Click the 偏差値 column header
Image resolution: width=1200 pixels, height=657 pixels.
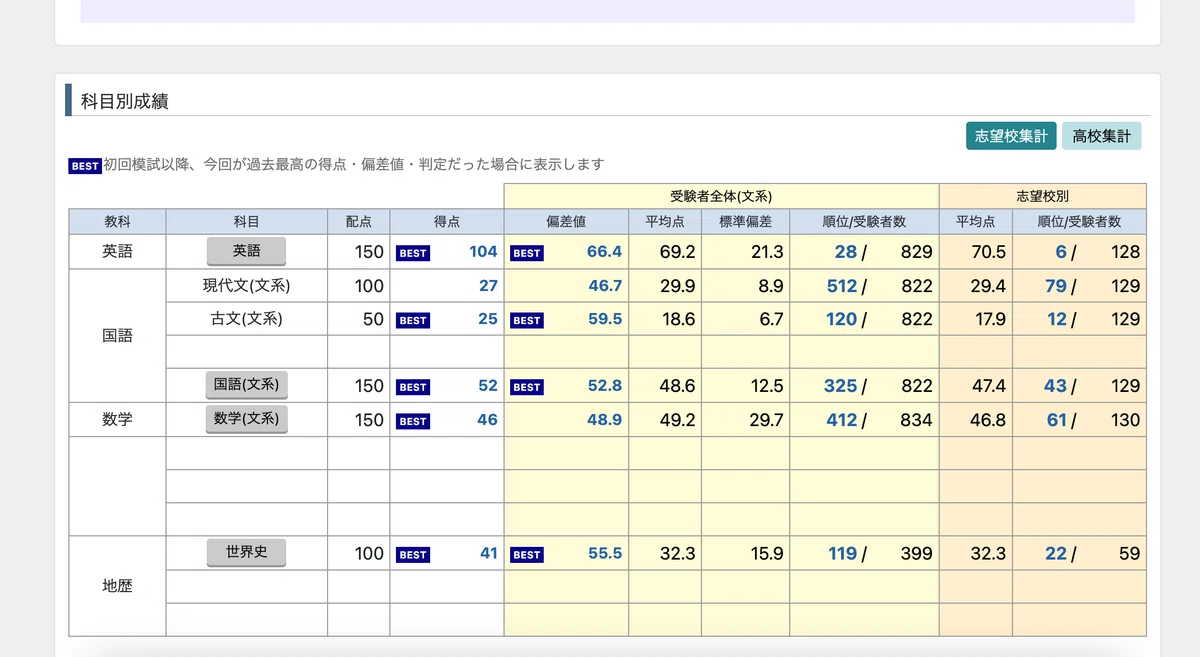pos(566,222)
